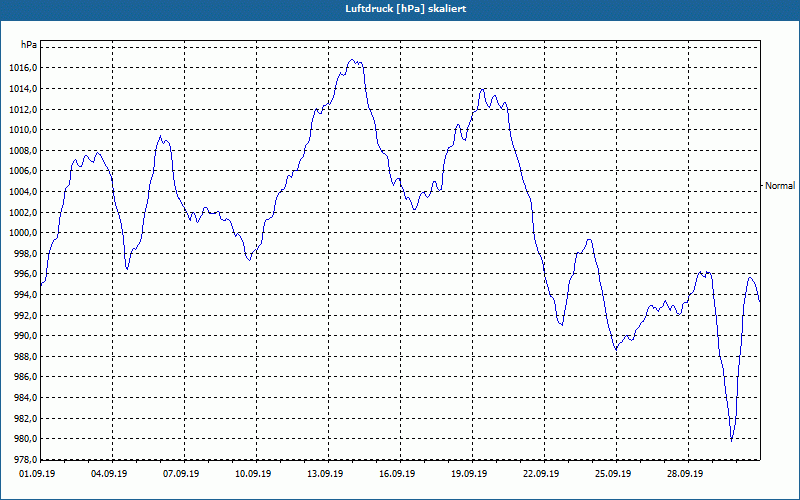This screenshot has height=500, width=800.
Task: Select the 988,0 axis value
Action: (28, 357)
